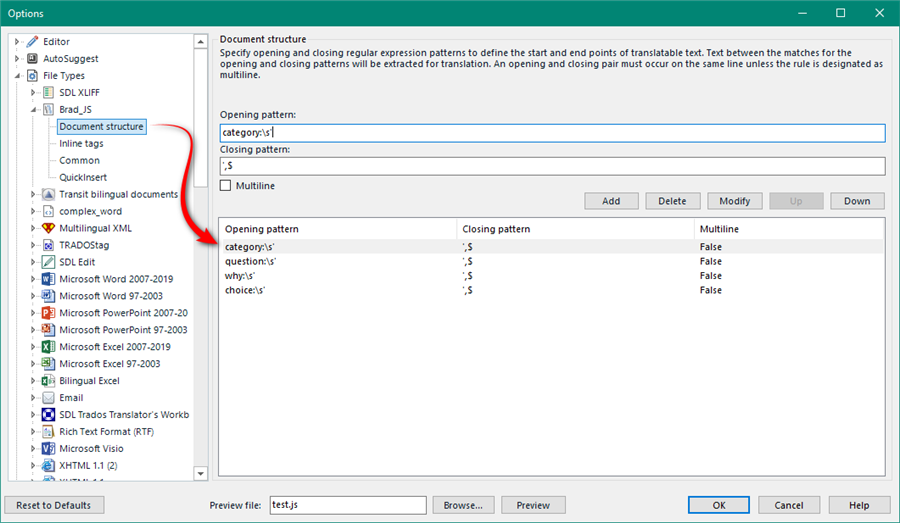Click the Microsoft Visio icon
The height and width of the screenshot is (523, 900).
[49, 448]
